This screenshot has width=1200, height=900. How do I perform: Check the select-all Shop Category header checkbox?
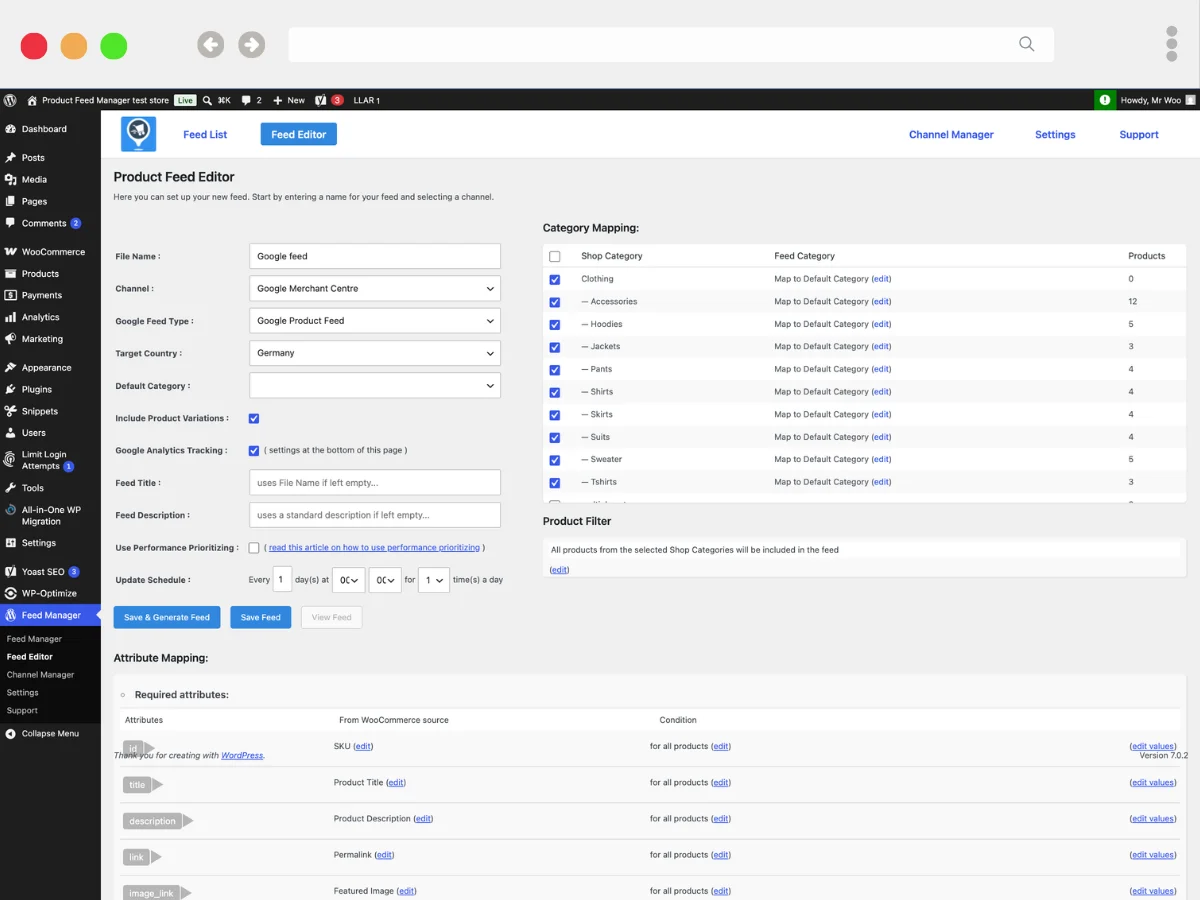pyautogui.click(x=555, y=257)
